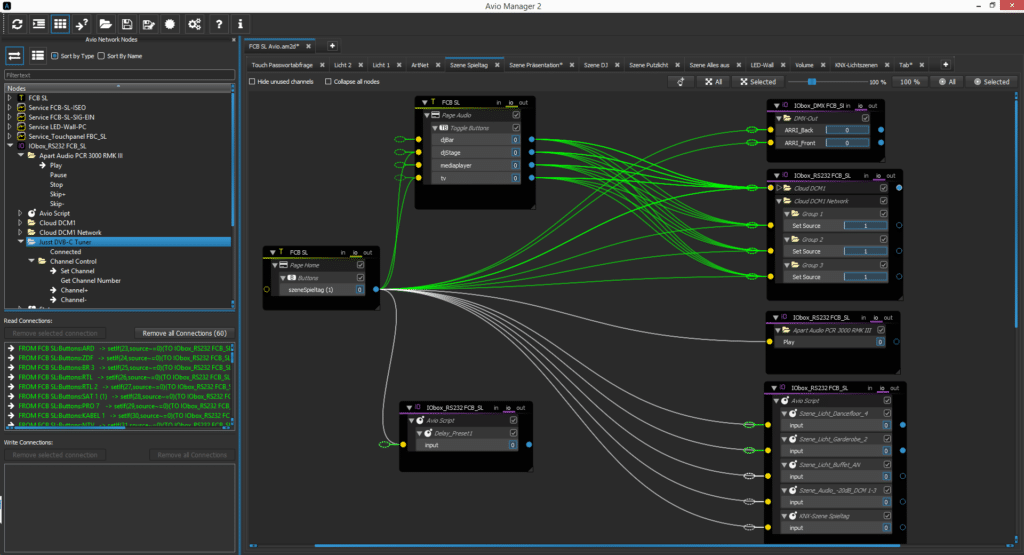This screenshot has width=1024, height=555.
Task: Expand the Cloud DCM1 Network tree item
Action: [21, 232]
